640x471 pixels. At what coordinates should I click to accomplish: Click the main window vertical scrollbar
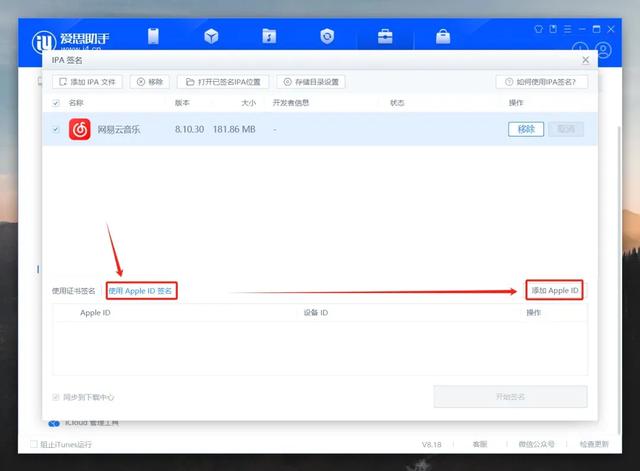click(620, 278)
